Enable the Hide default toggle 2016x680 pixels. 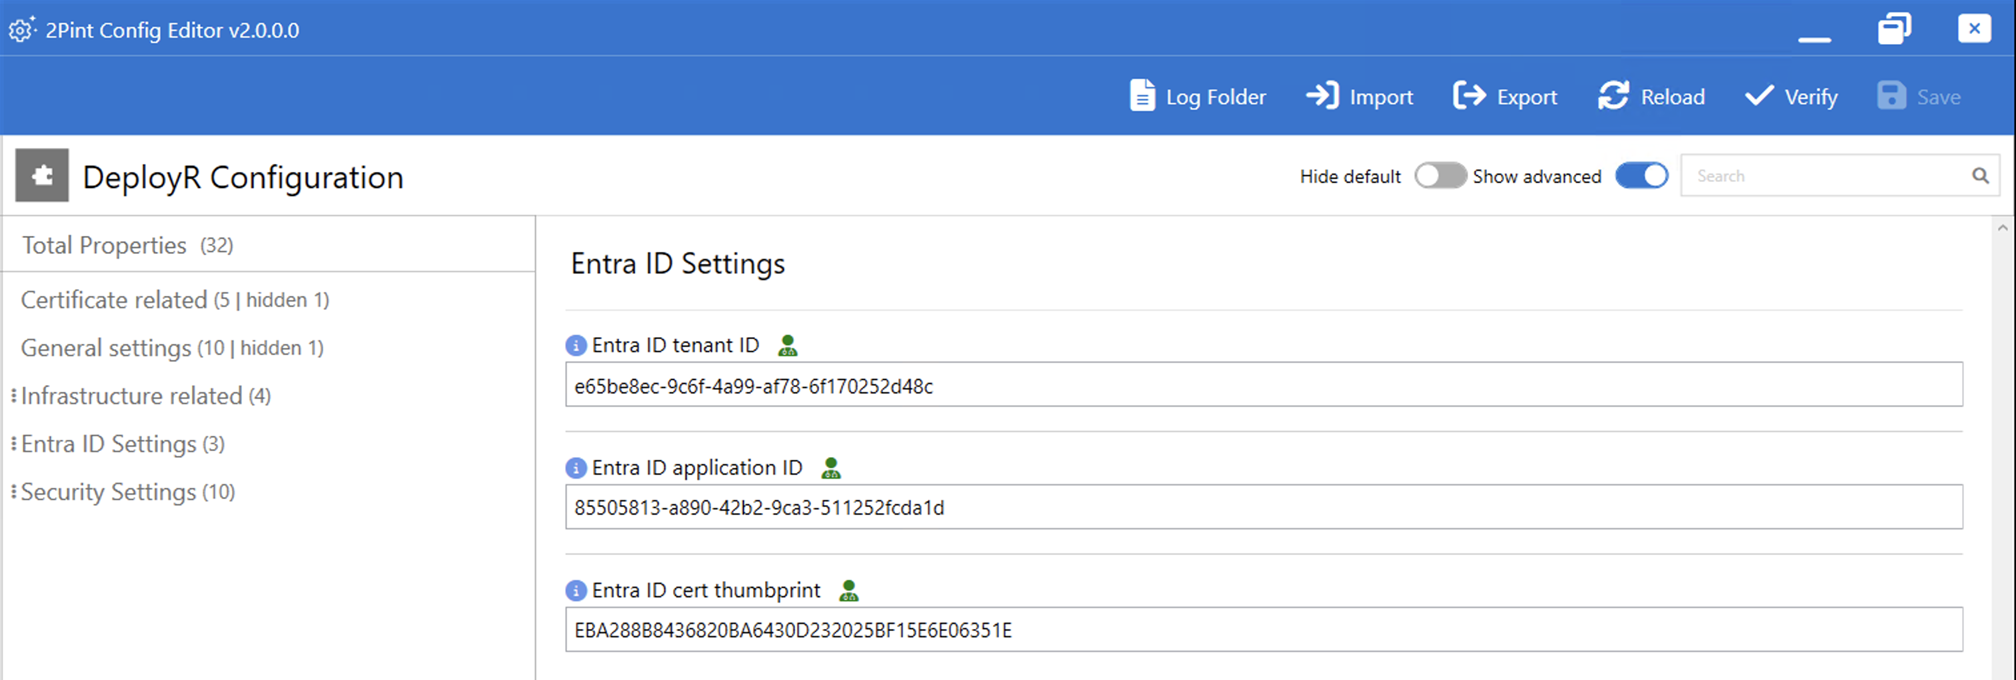pyautogui.click(x=1439, y=176)
